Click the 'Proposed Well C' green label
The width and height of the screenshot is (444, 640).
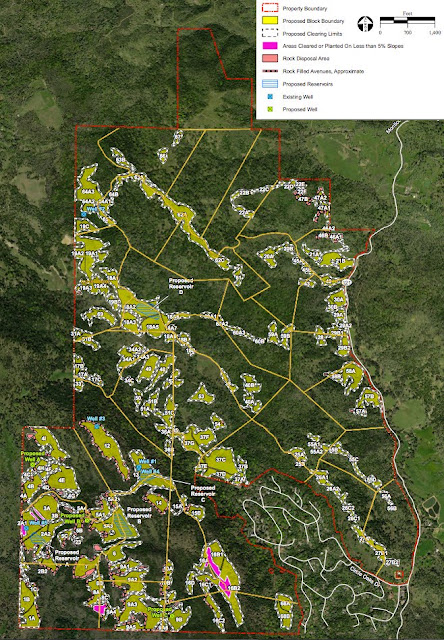[160, 612]
